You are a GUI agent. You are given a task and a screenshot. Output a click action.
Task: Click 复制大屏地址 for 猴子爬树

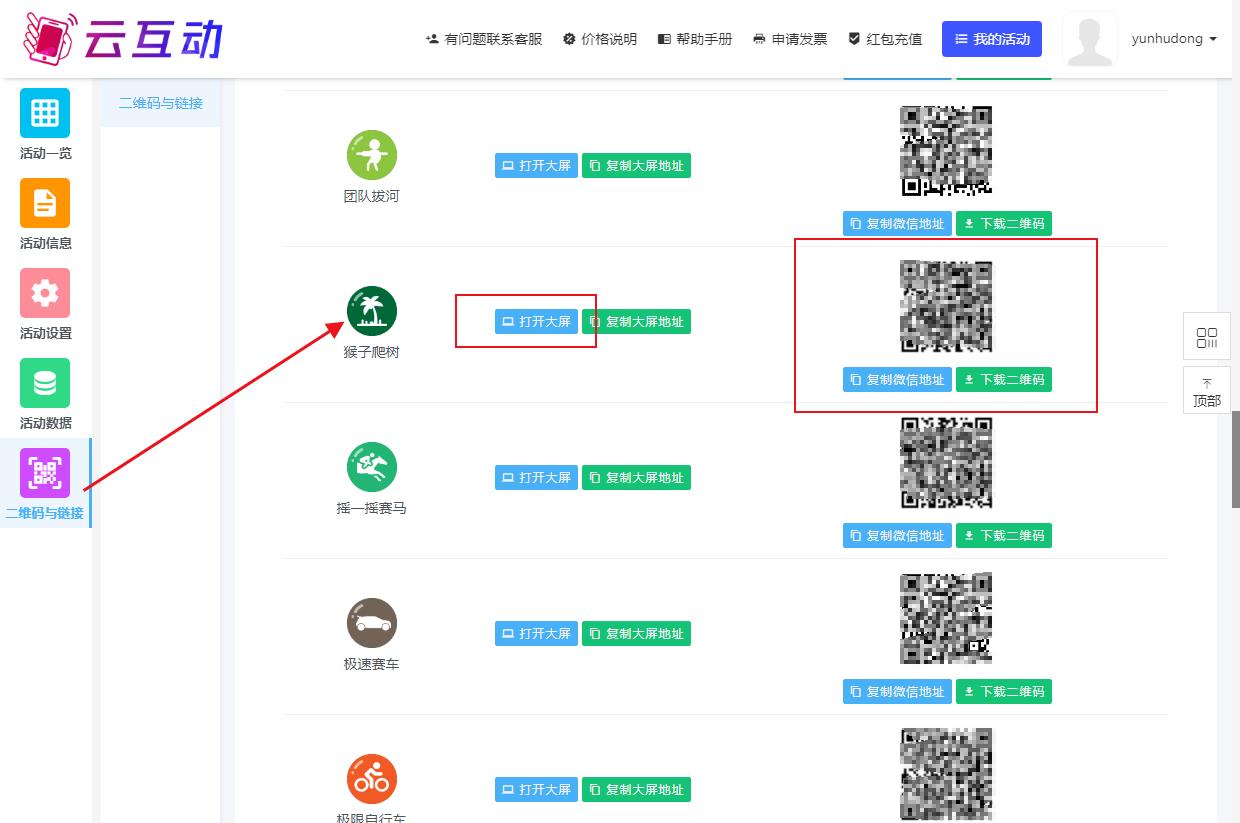(636, 322)
